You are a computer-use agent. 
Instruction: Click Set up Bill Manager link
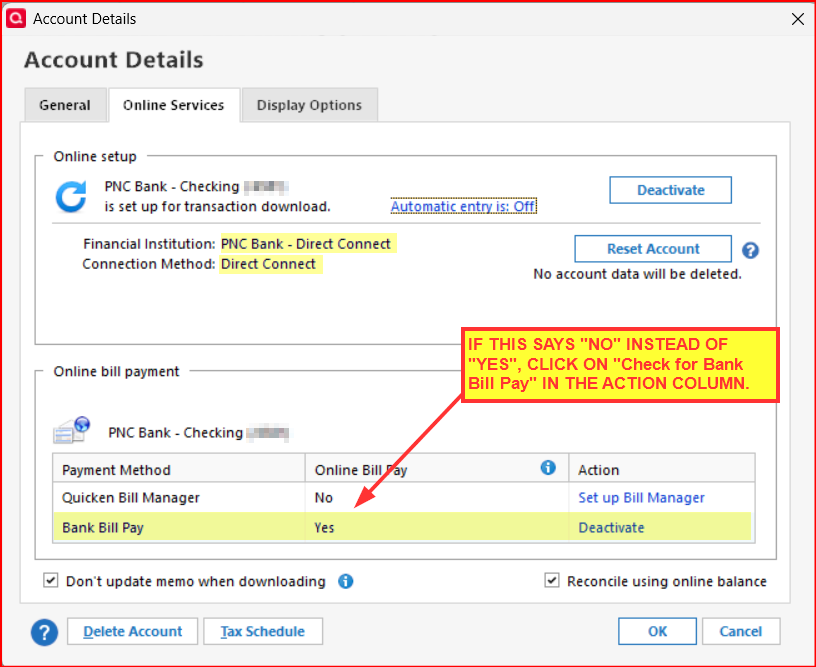641,498
